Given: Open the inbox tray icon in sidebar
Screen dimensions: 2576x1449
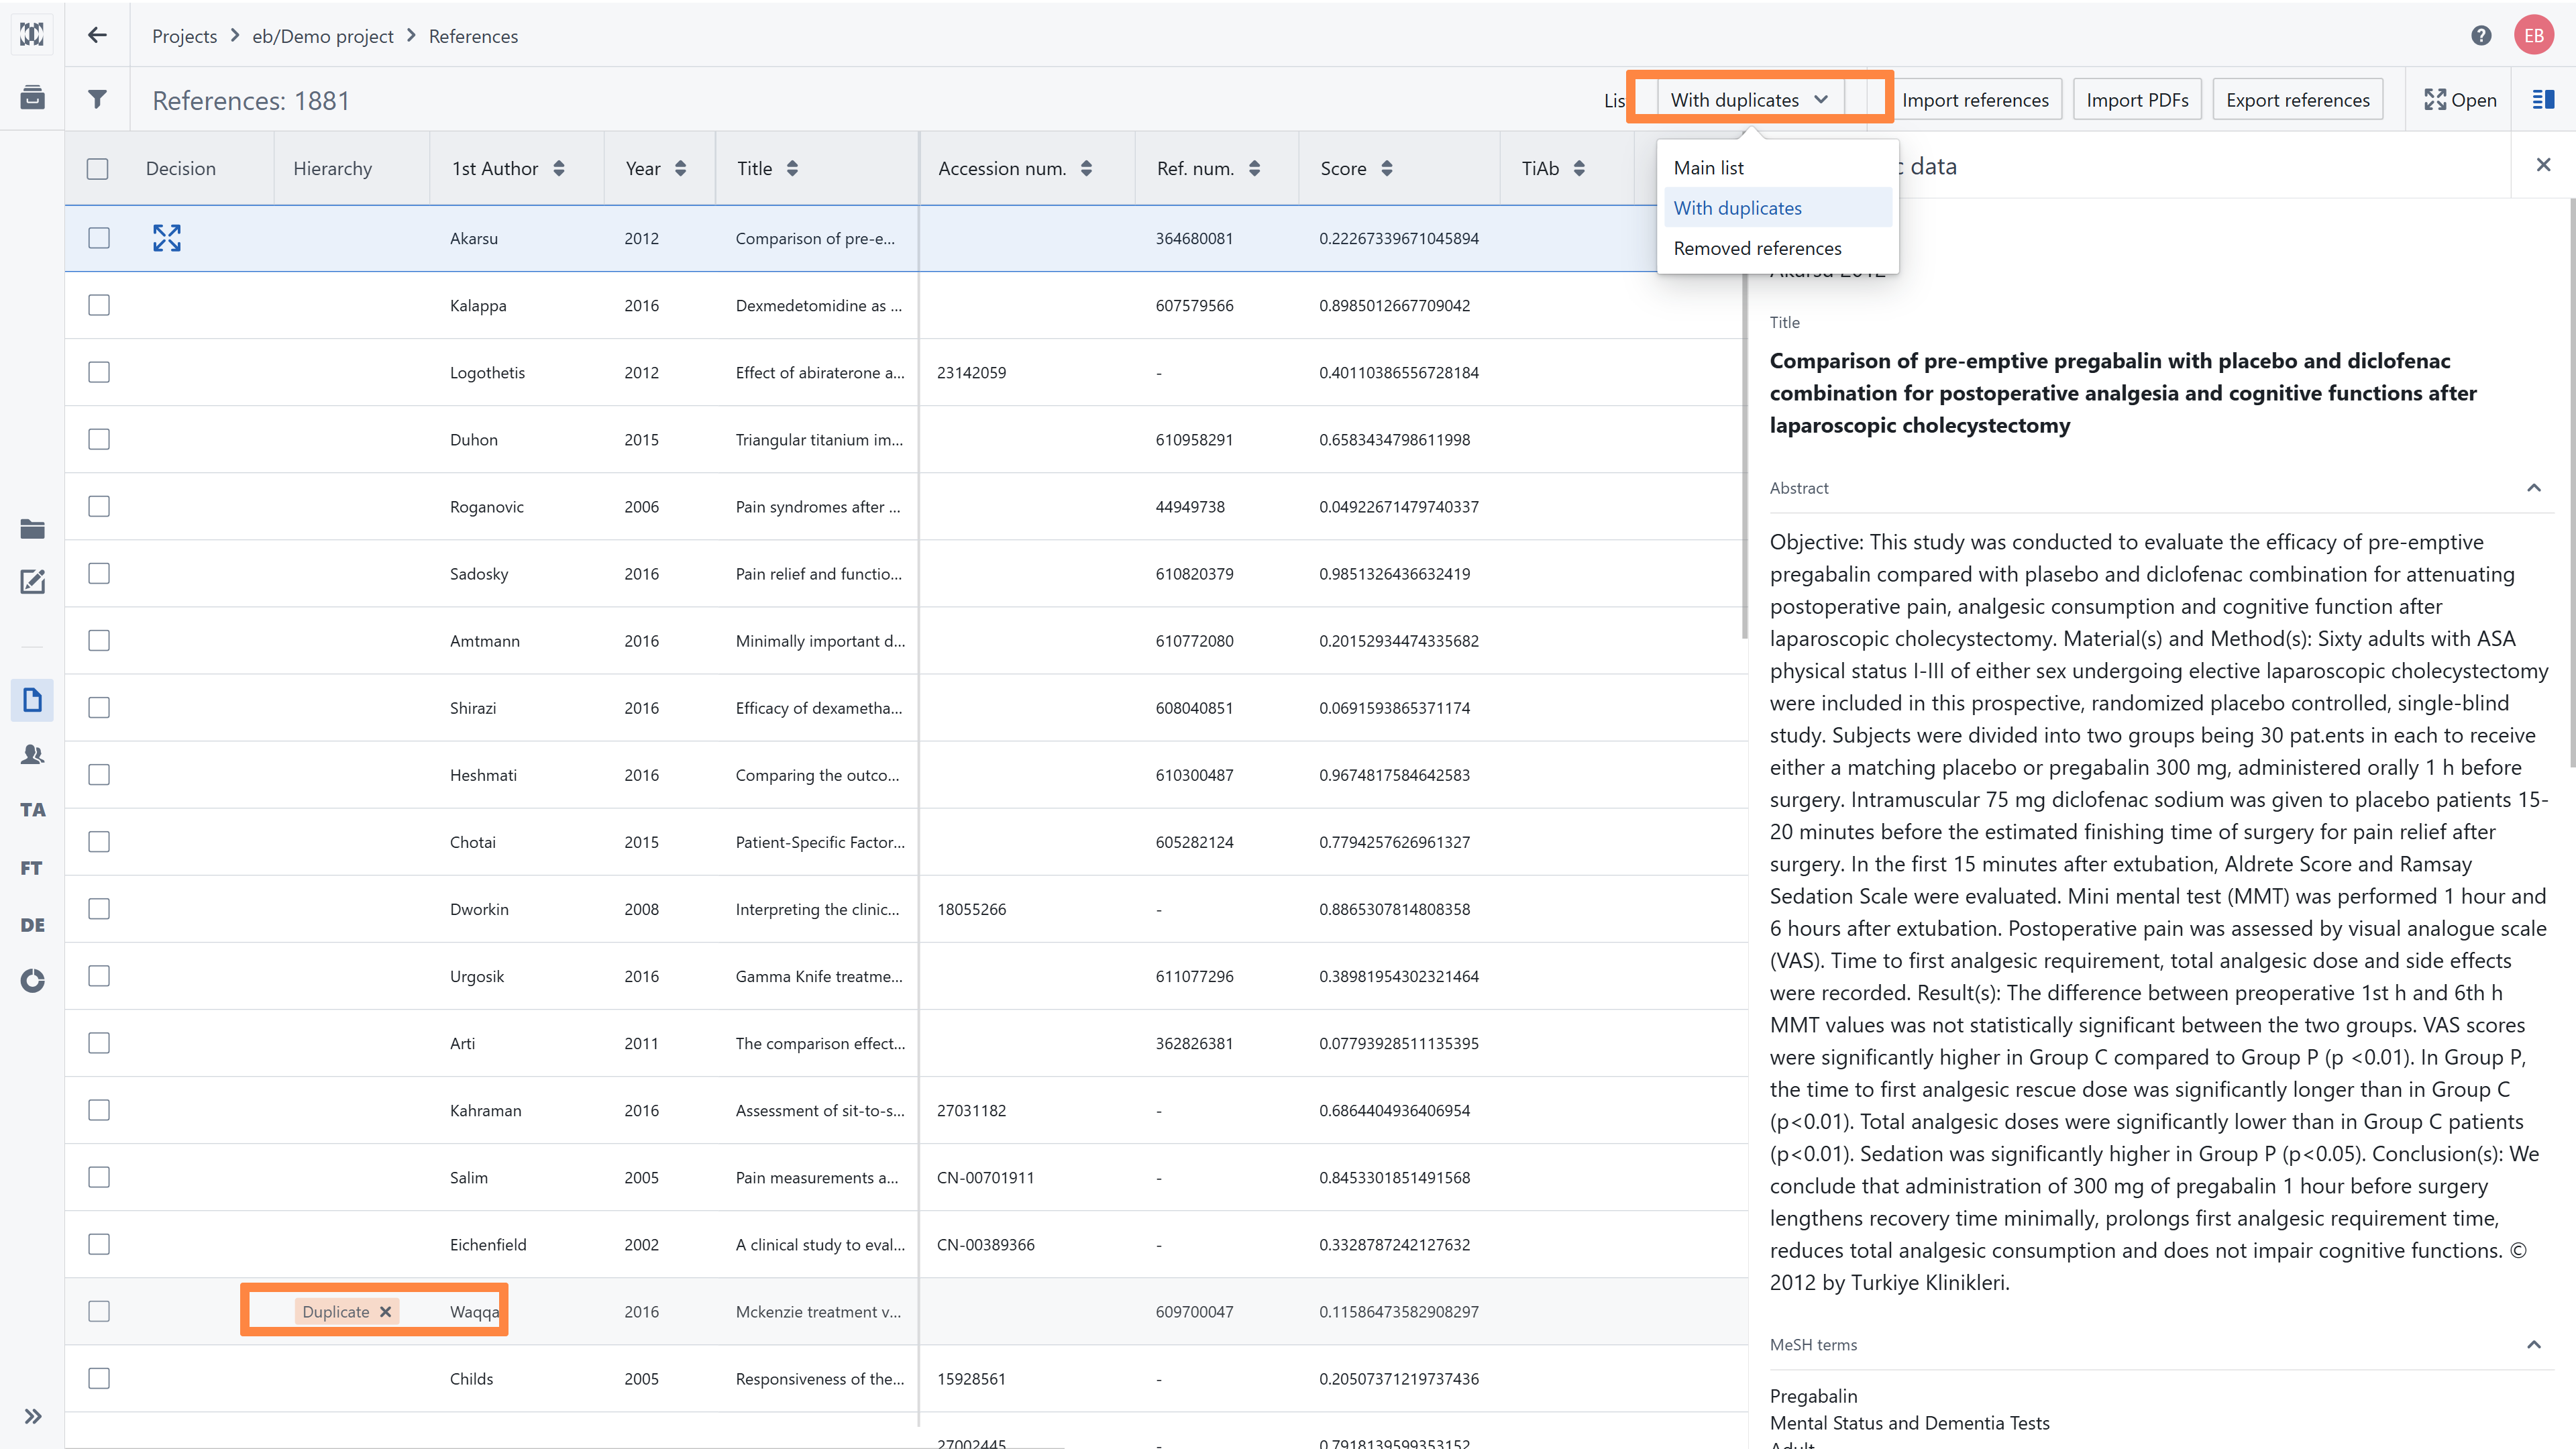Looking at the screenshot, I should 32,97.
